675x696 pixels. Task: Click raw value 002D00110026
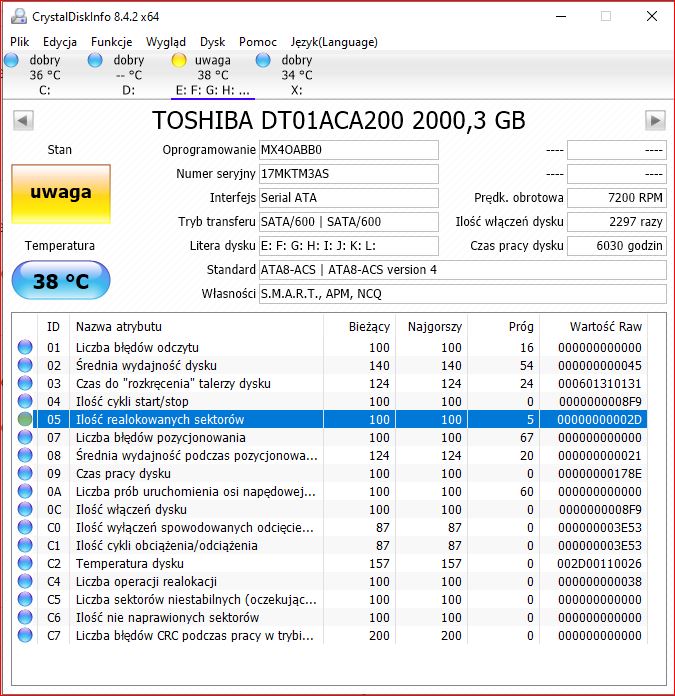pos(599,564)
